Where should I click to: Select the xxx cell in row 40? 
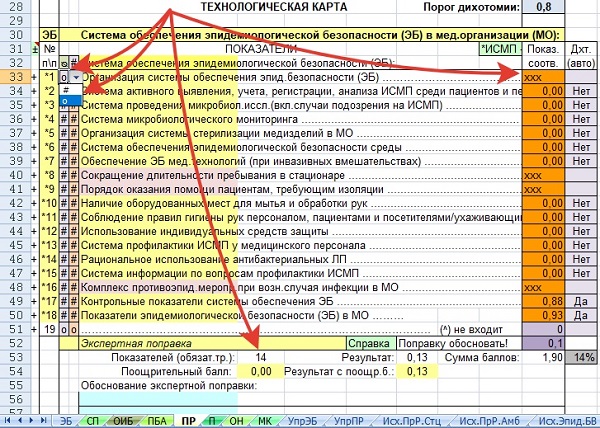point(543,175)
